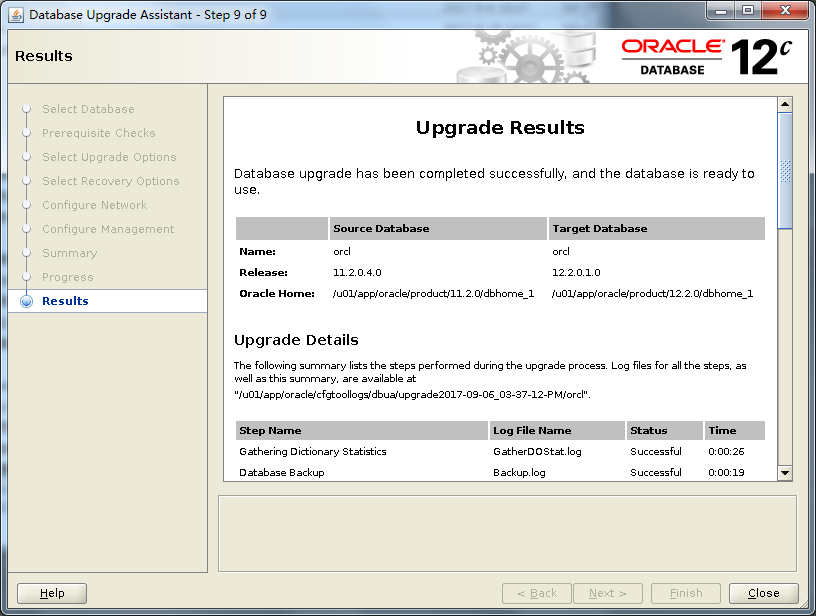This screenshot has width=816, height=616.
Task: Click the scroll-down arrow on the results pane
Action: [783, 471]
